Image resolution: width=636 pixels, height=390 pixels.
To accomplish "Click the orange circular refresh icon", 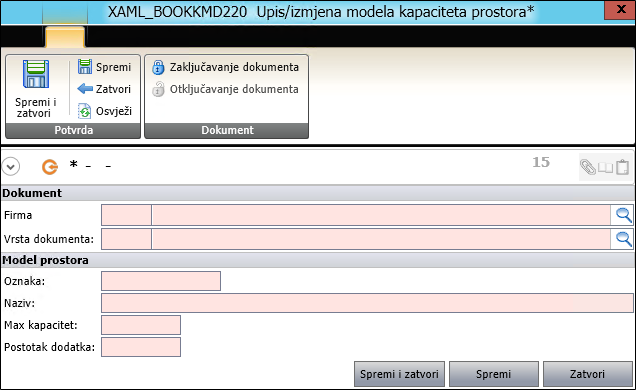I will click(x=50, y=167).
